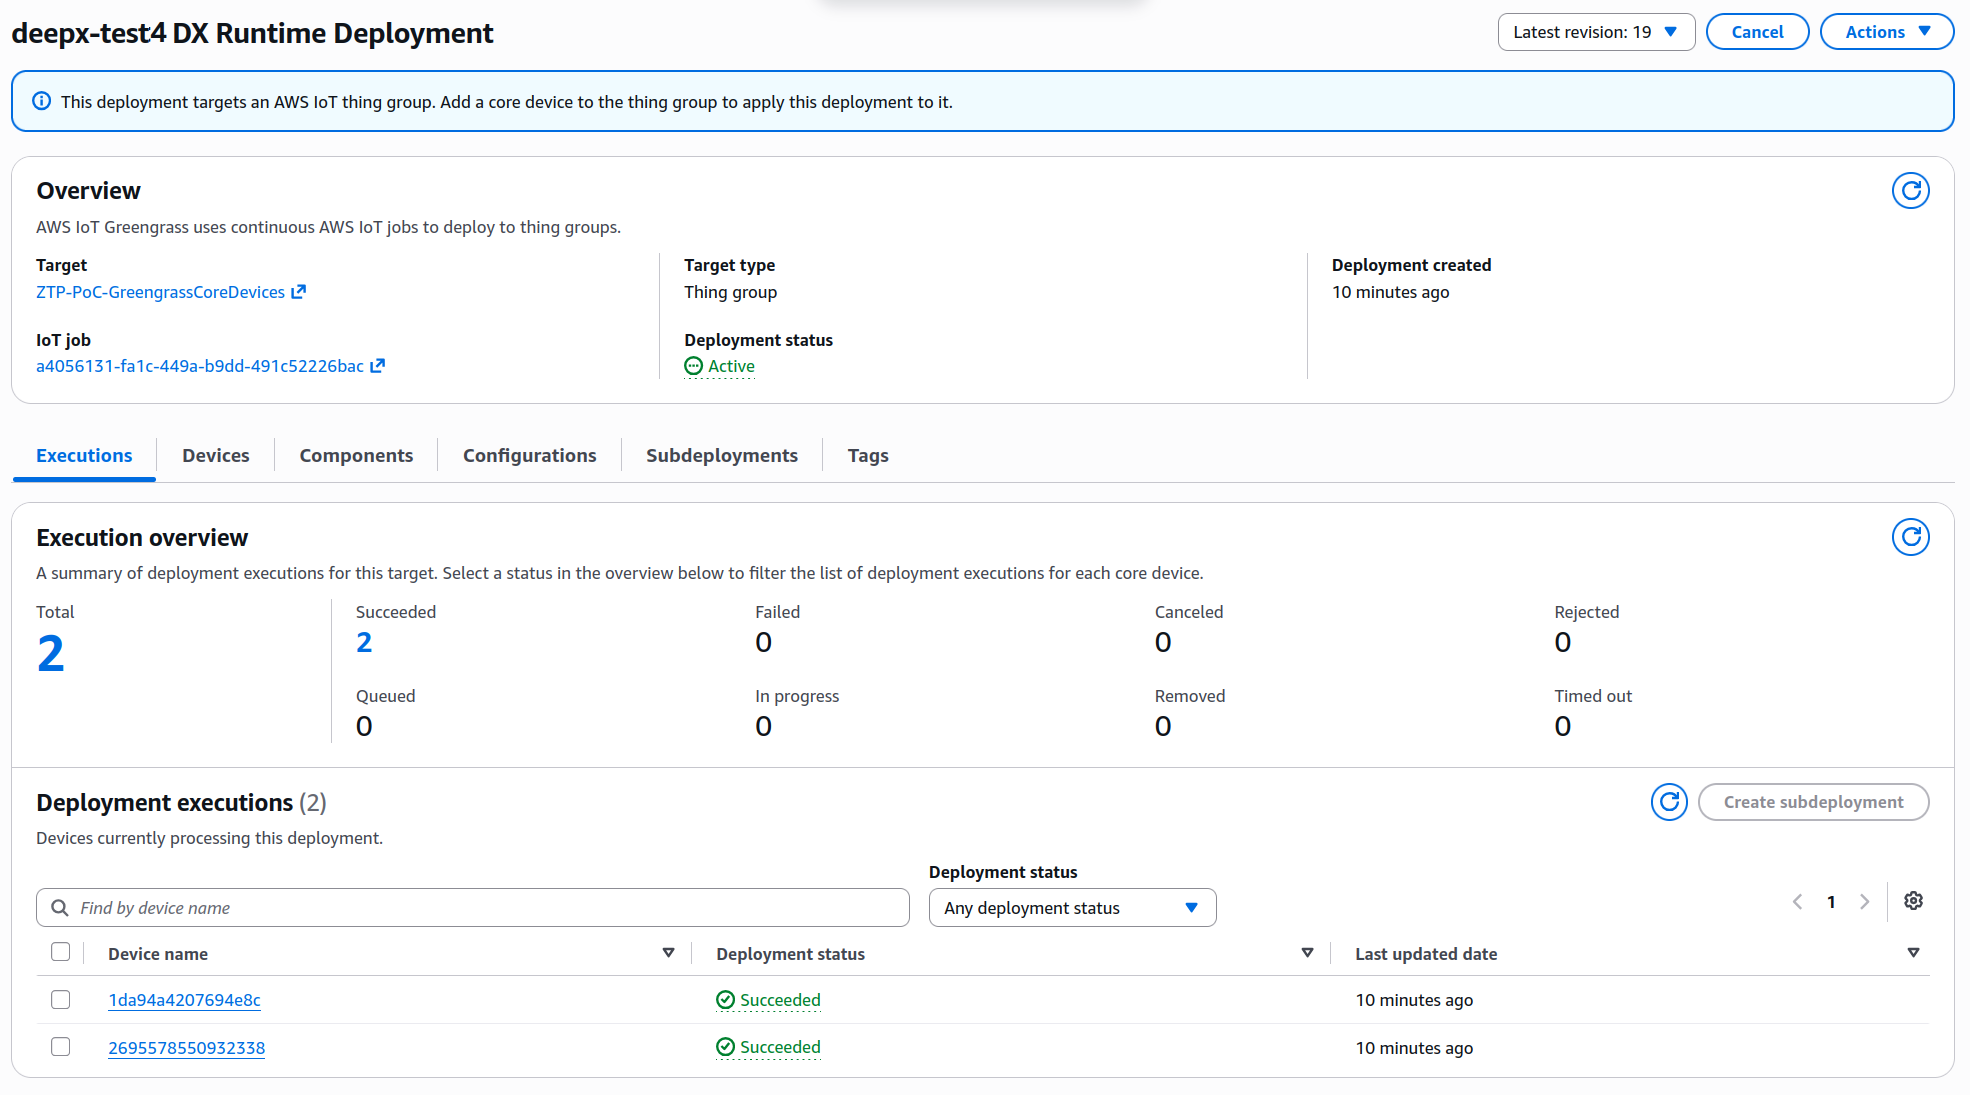Switch to the Subdeployments tab

click(722, 456)
